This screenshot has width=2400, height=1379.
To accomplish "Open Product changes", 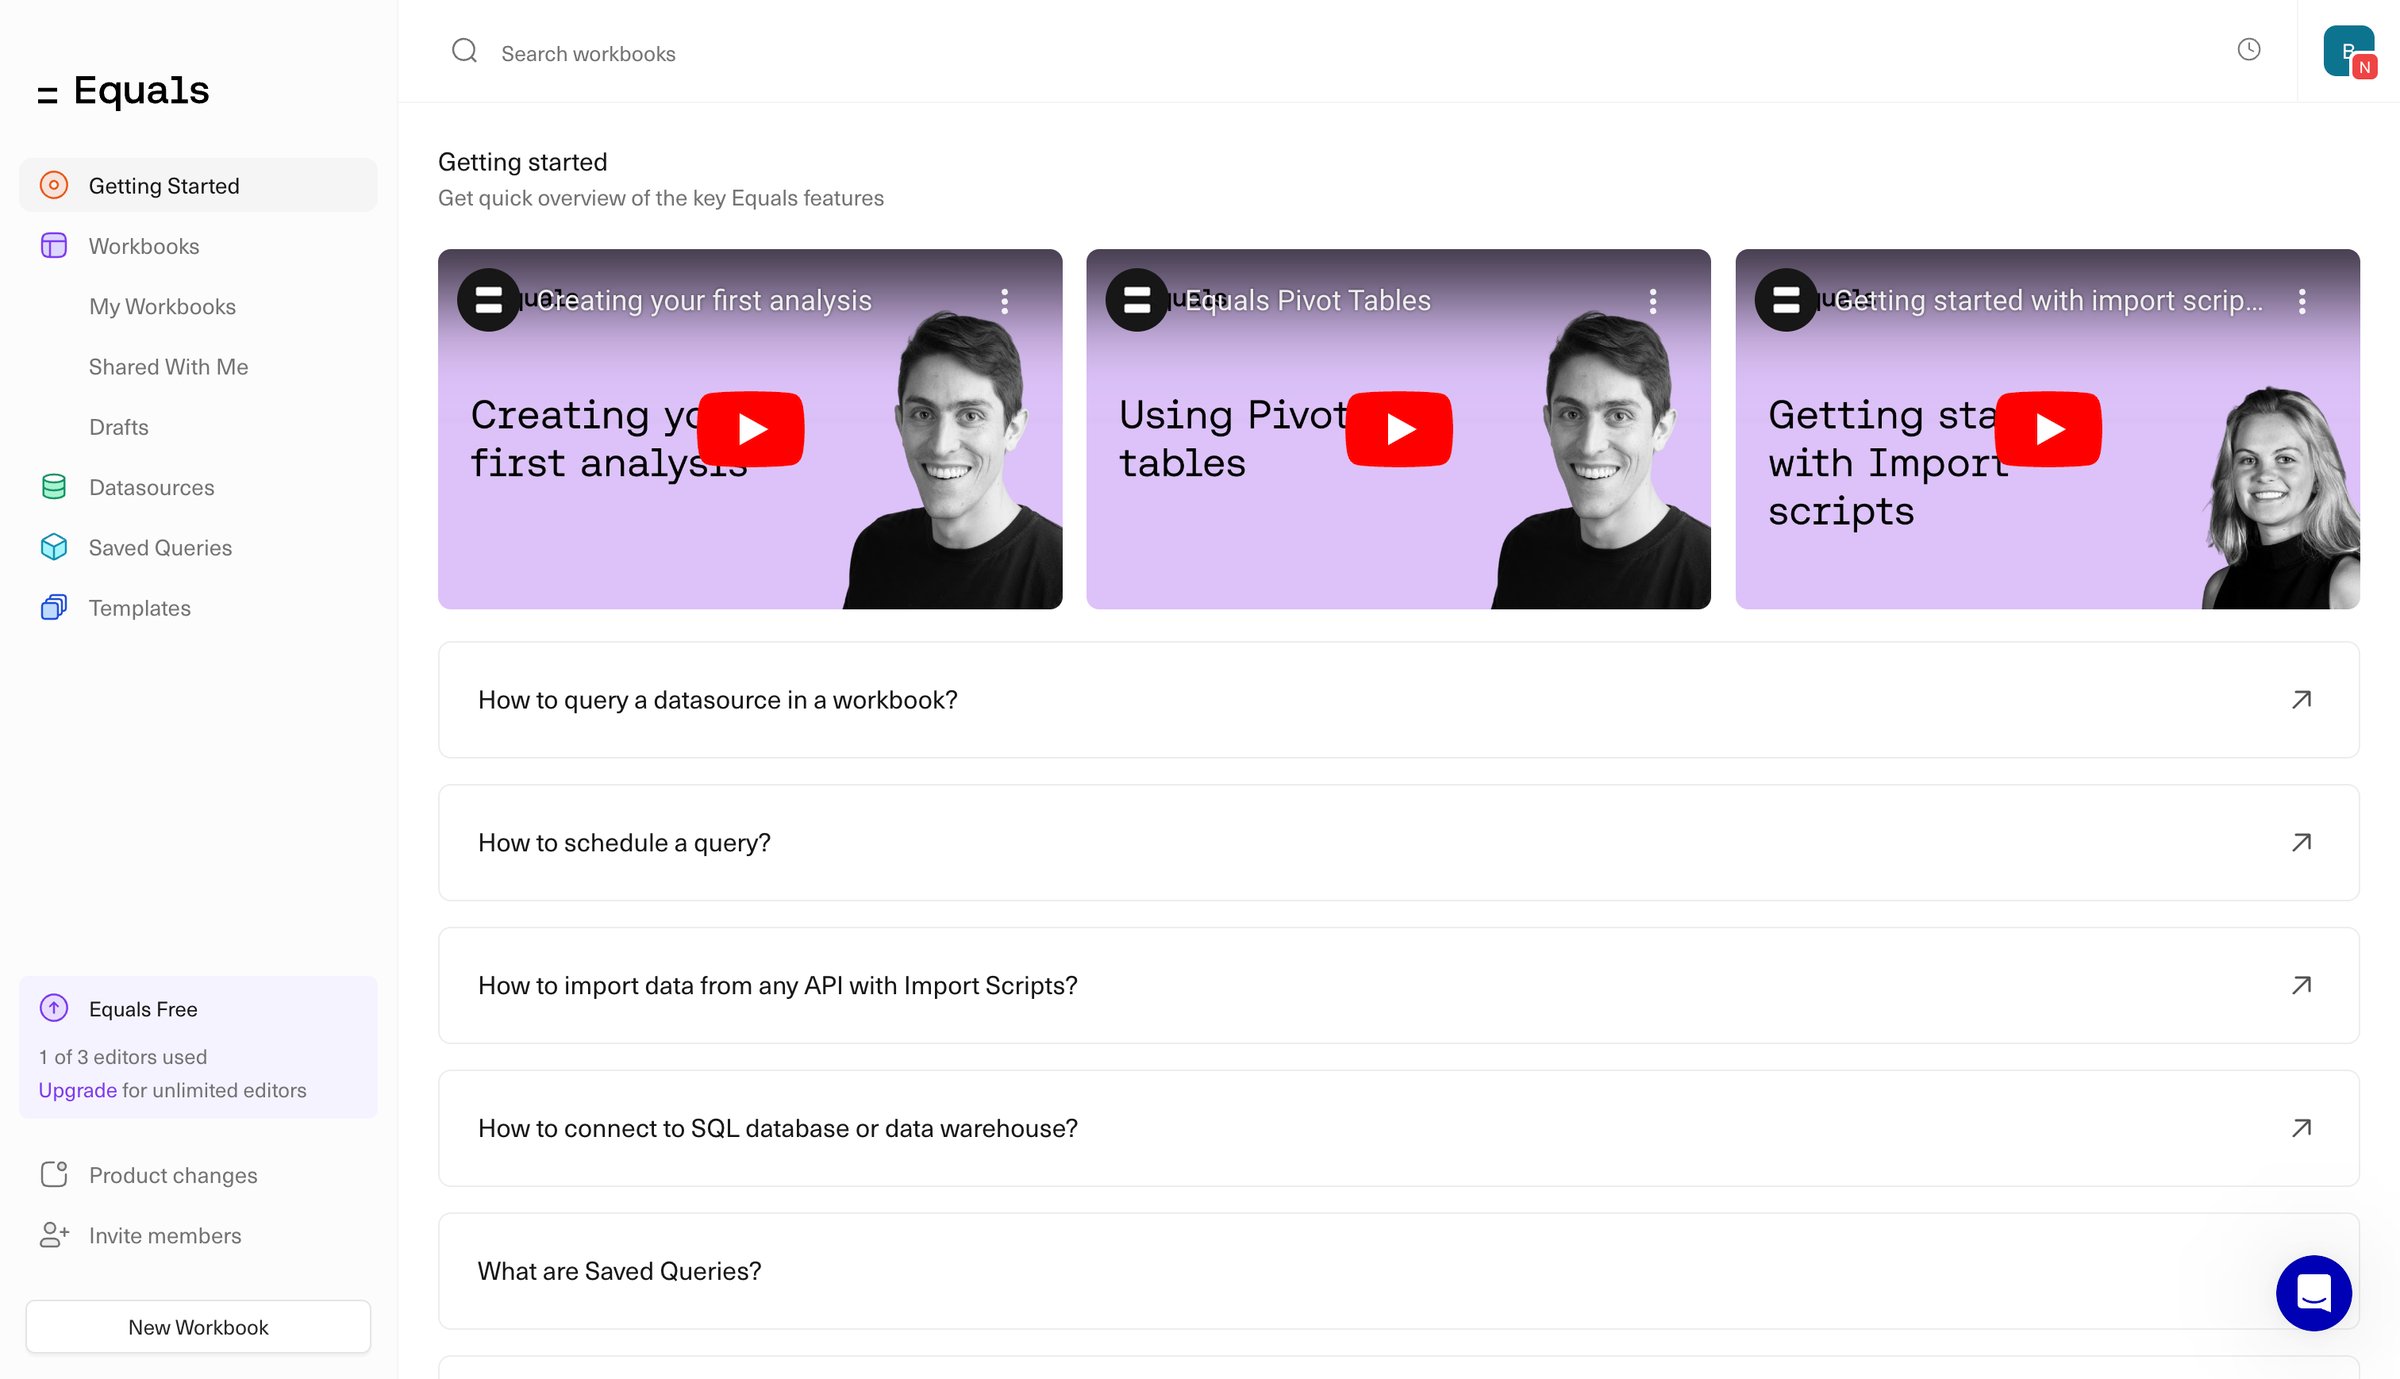I will [x=173, y=1174].
